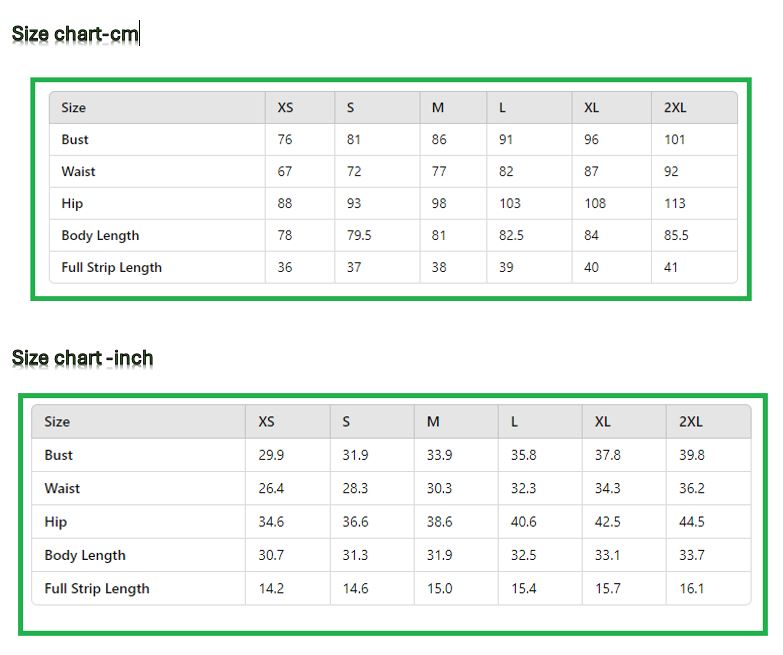This screenshot has height=655, width=783.
Task: Click Full Strip Length label in cm table
Action: pyautogui.click(x=111, y=268)
